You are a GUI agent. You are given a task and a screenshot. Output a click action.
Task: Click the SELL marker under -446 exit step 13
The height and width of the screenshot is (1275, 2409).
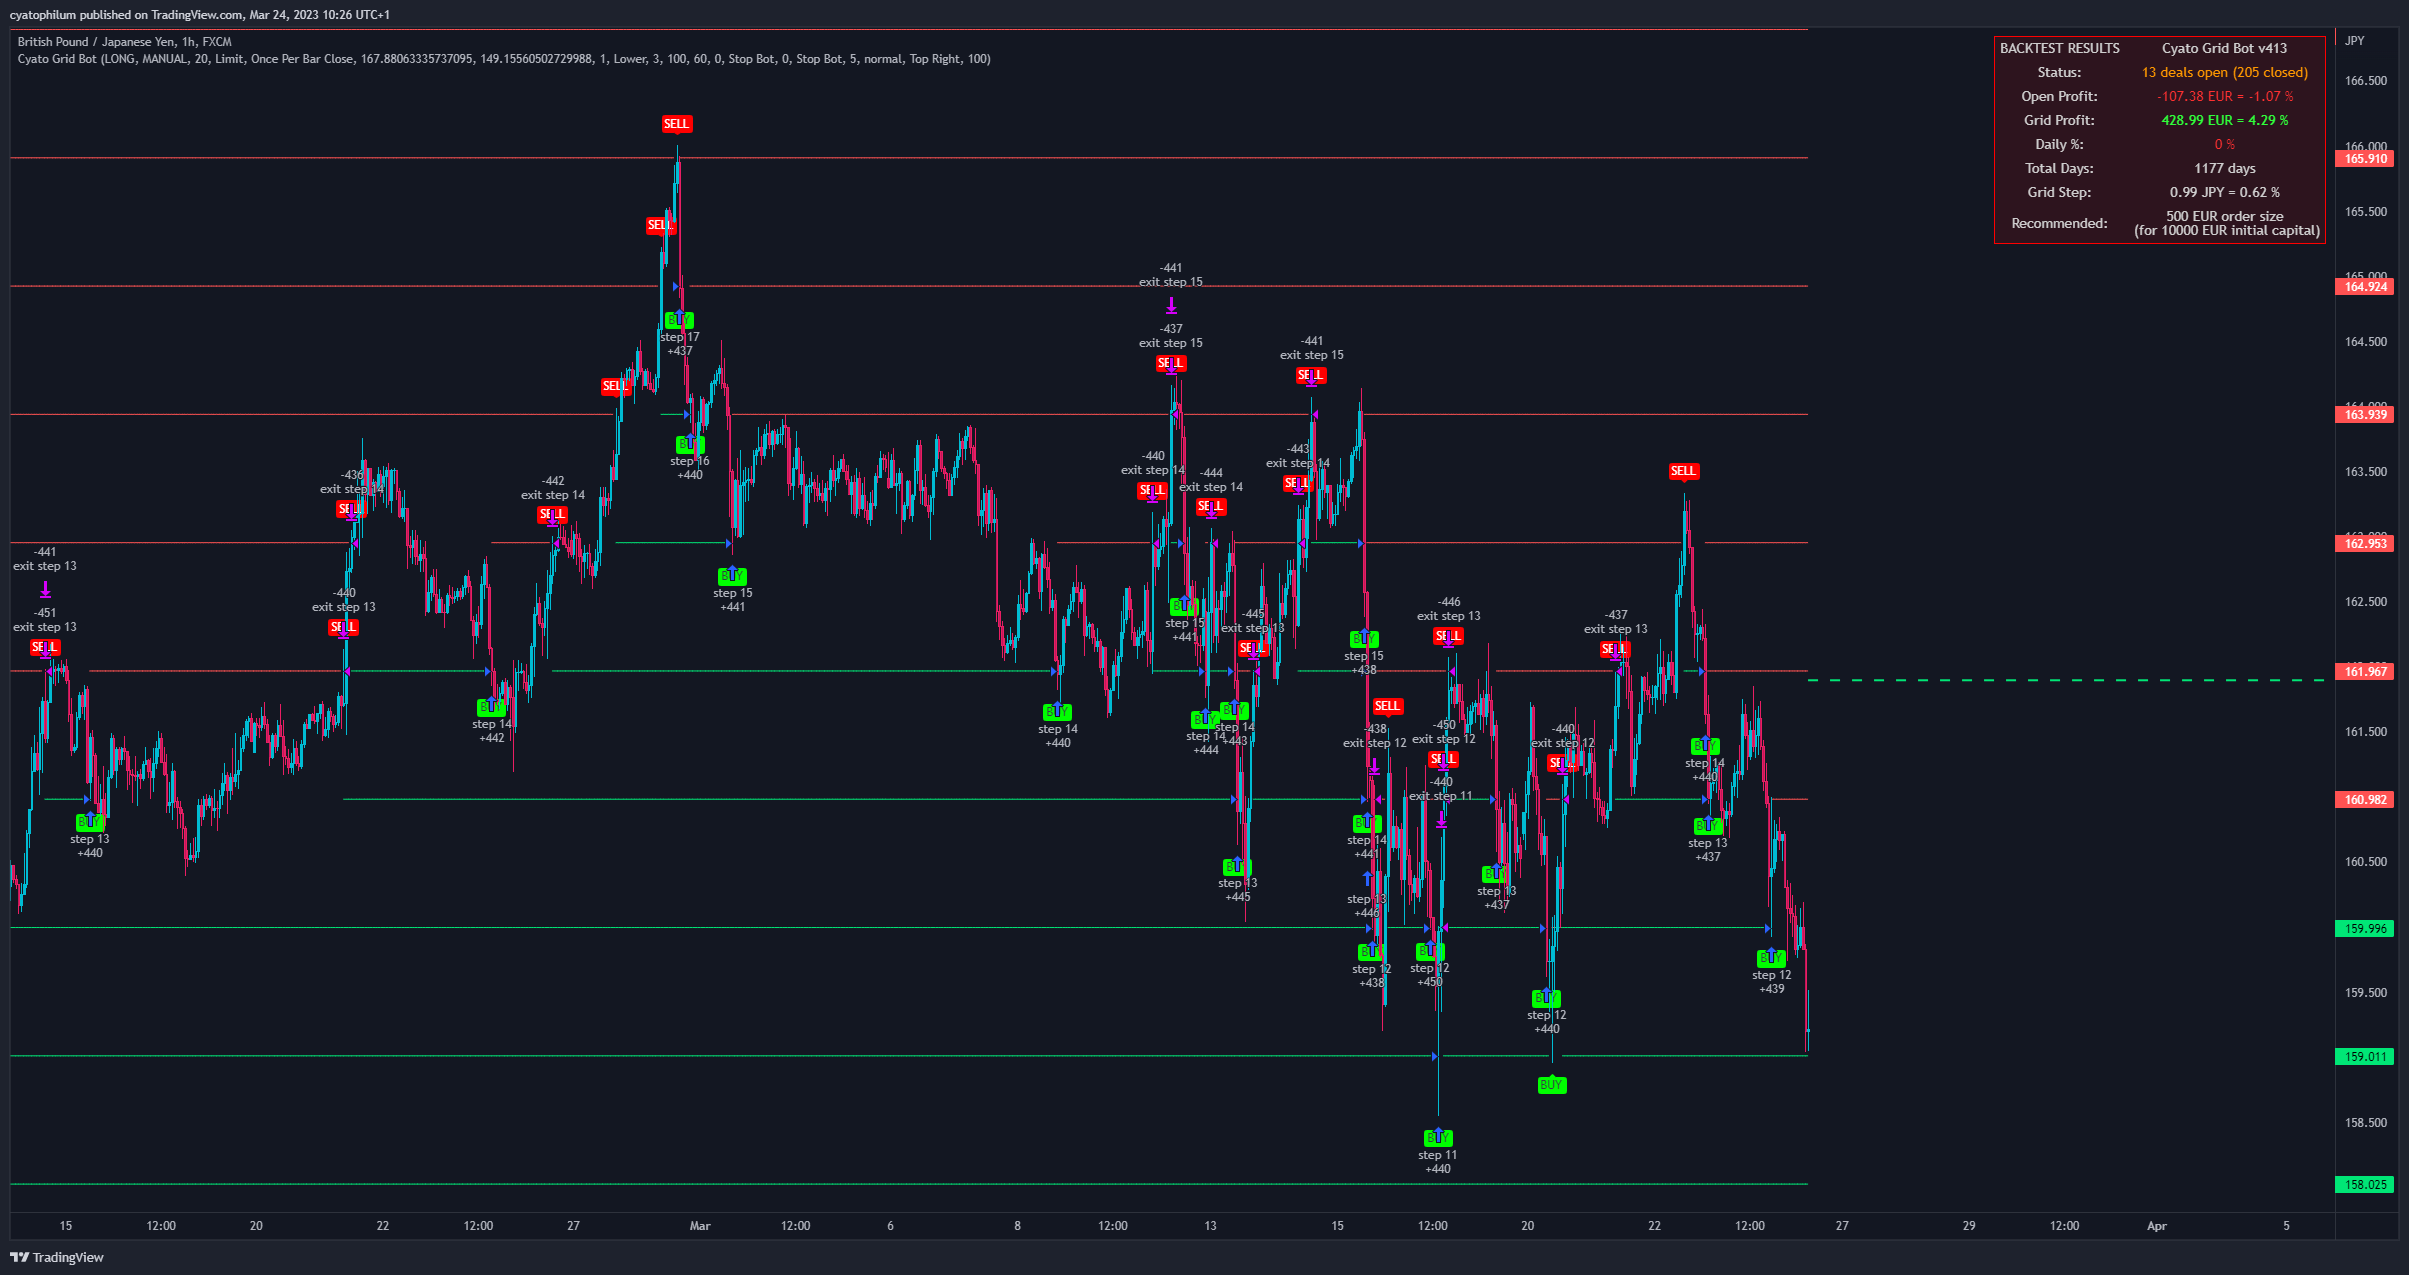click(x=1448, y=636)
